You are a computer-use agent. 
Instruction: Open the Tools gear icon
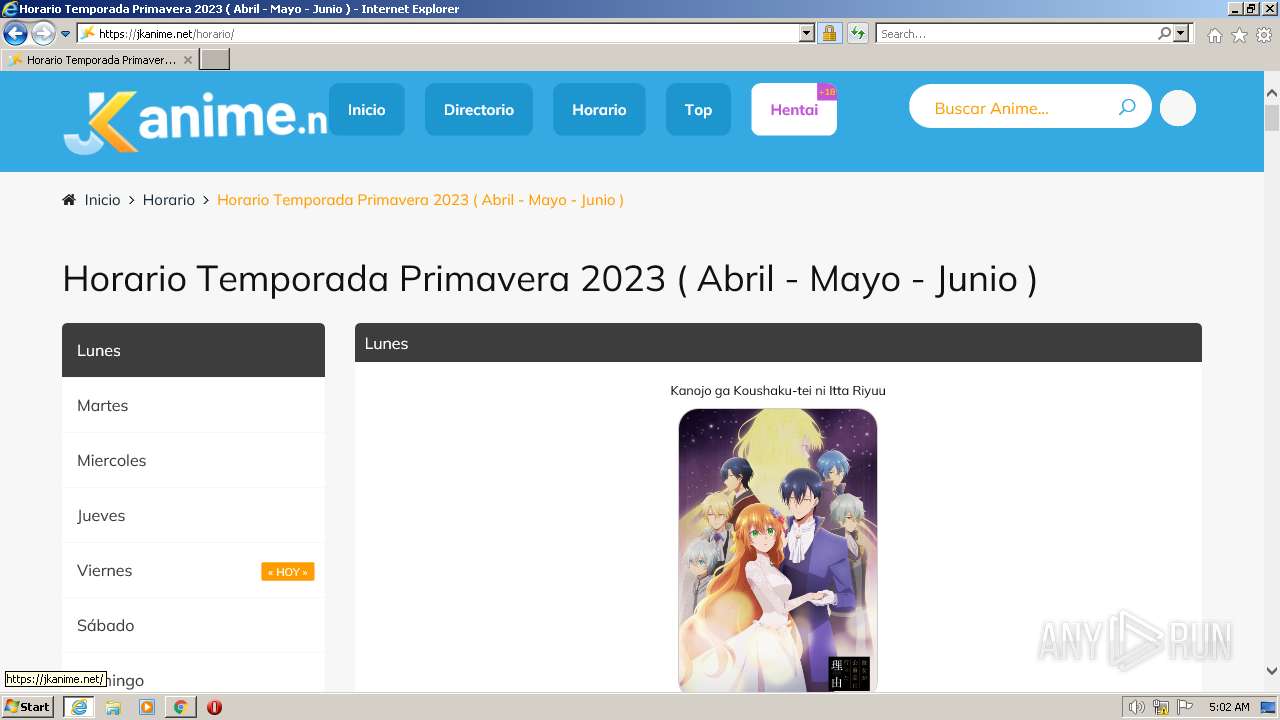point(1264,35)
